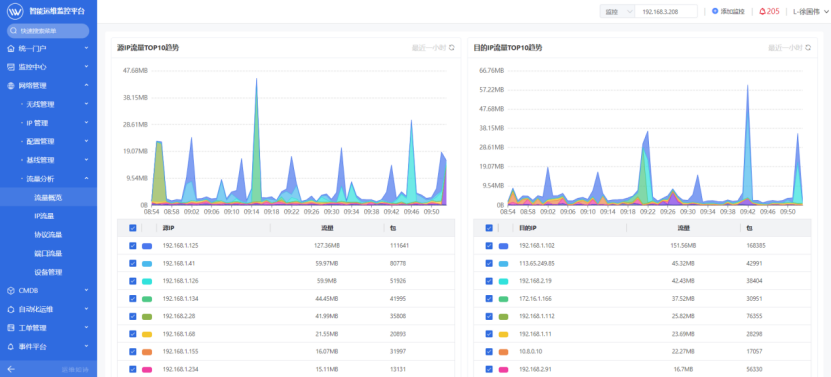Click the 目的IP流量TOP10趋势 panel title
This screenshot has height=377, width=831.
click(x=508, y=48)
